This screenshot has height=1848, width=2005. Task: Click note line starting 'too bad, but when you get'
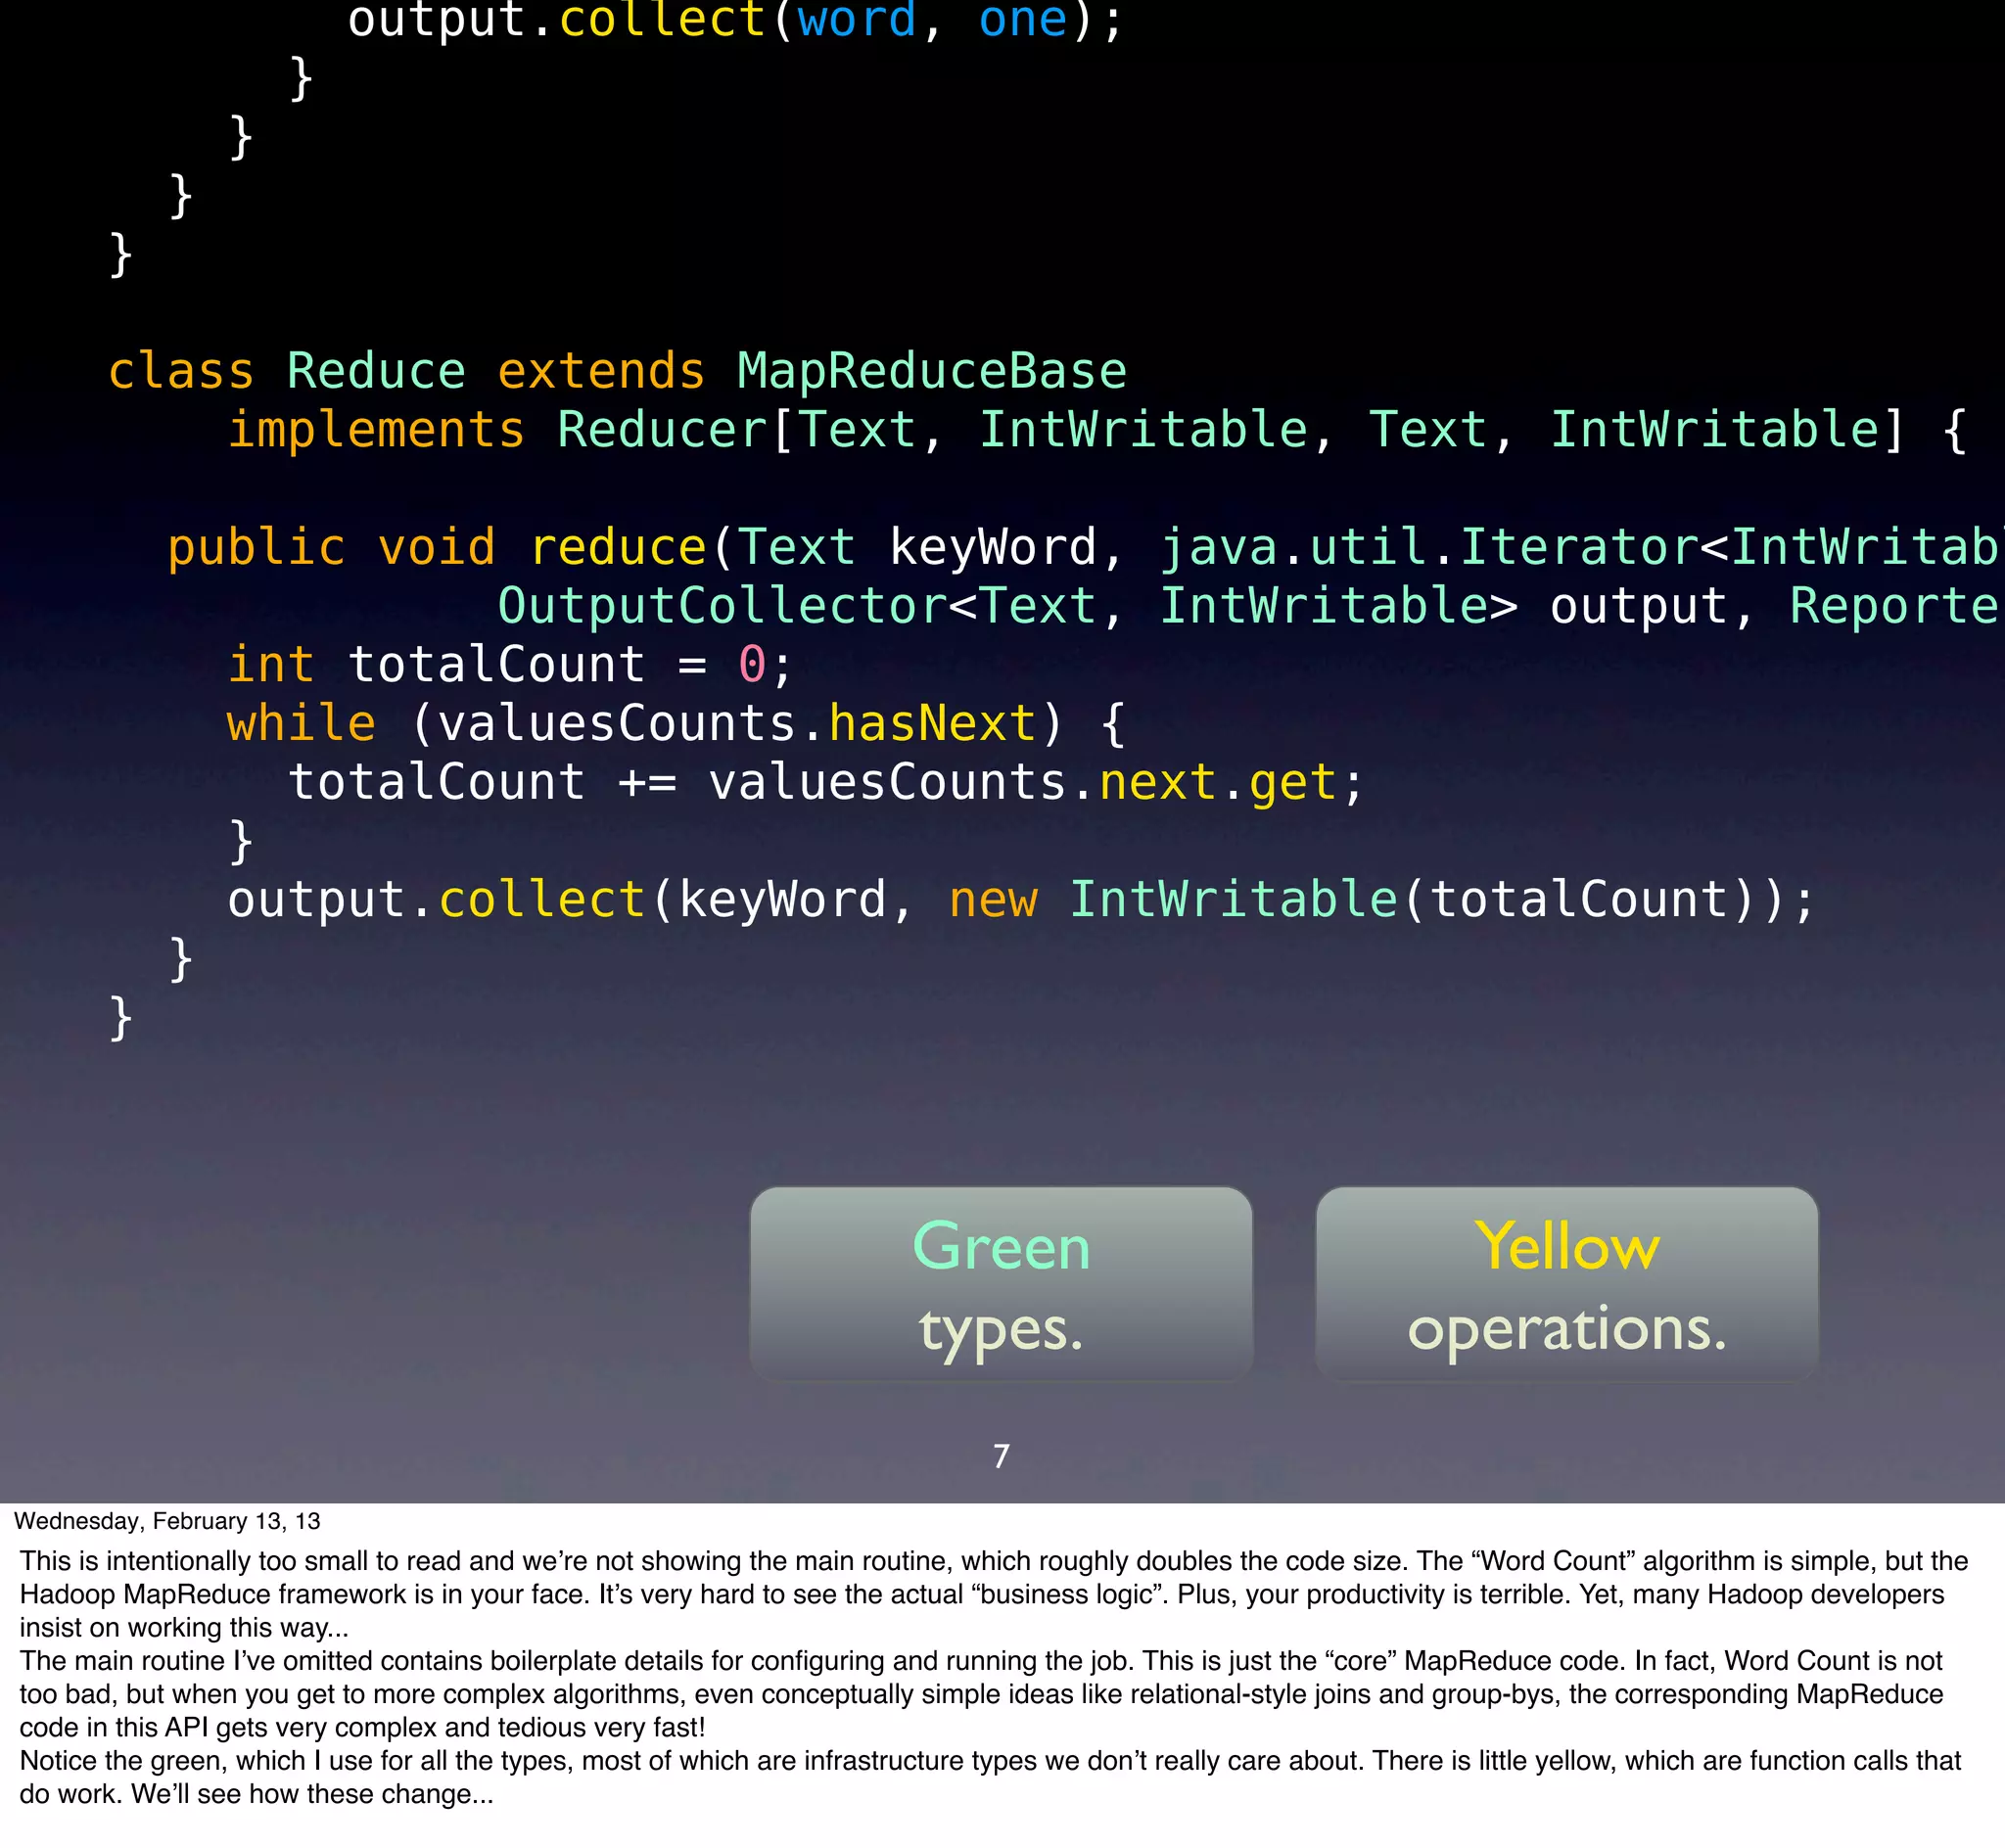(x=981, y=1694)
